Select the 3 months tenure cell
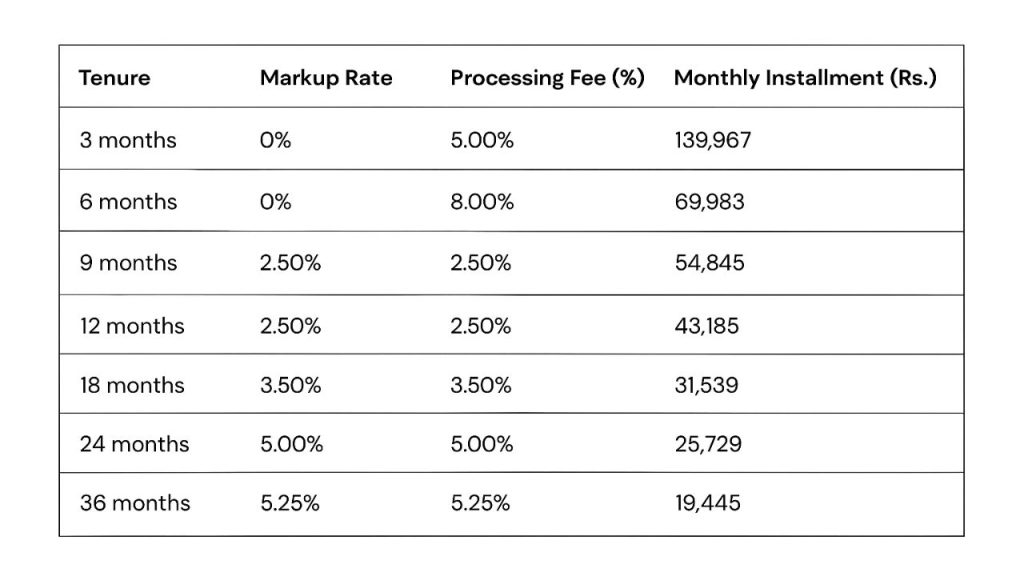The width and height of the screenshot is (1024, 576). pos(128,140)
